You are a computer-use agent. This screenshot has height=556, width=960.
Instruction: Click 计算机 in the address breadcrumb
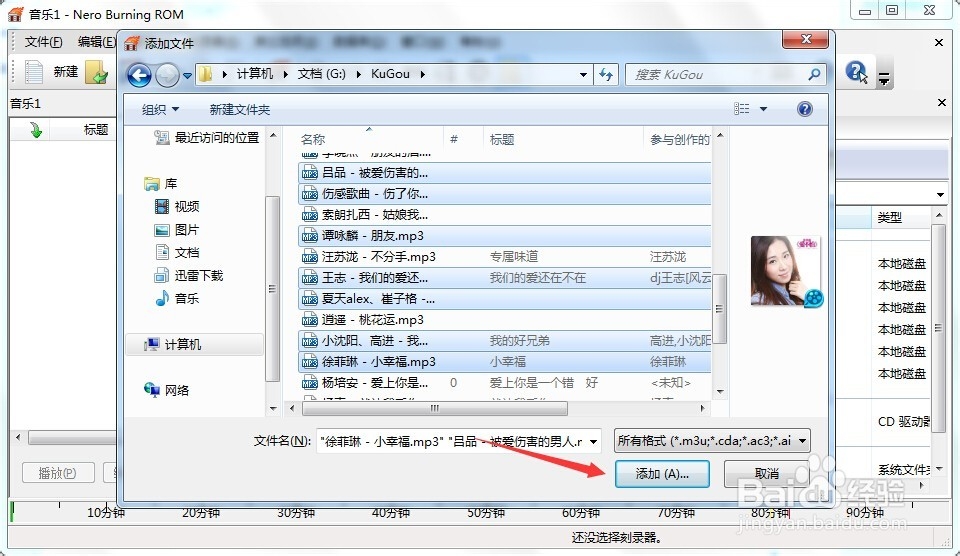(255, 74)
